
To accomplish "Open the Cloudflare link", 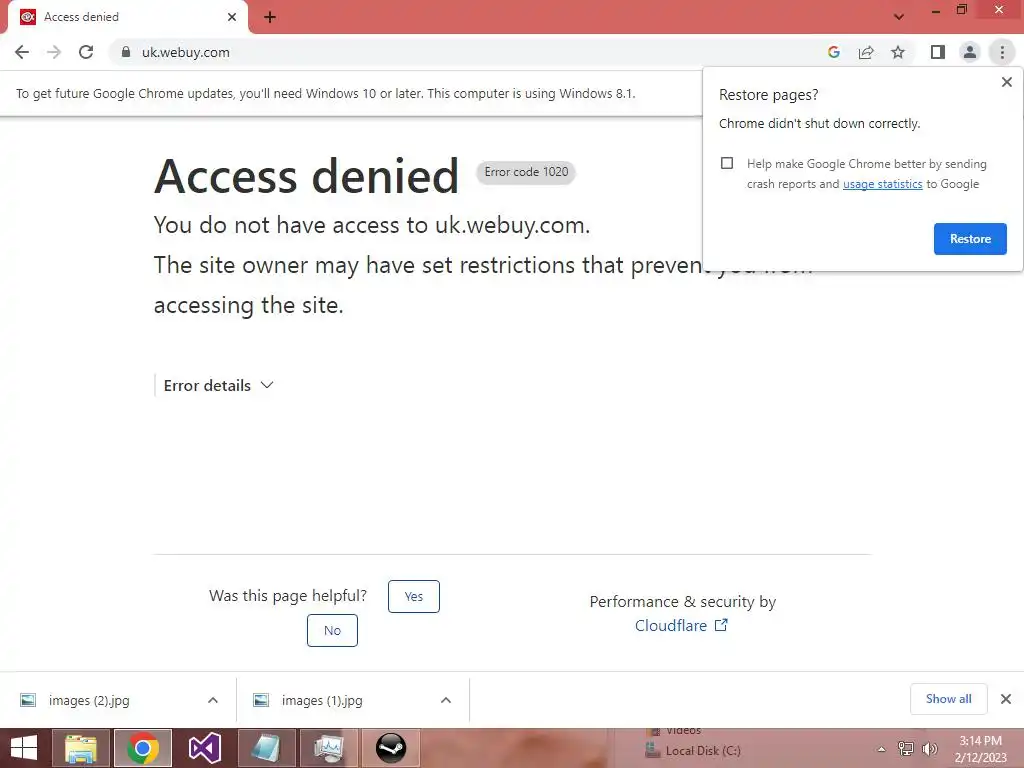I will point(680,626).
